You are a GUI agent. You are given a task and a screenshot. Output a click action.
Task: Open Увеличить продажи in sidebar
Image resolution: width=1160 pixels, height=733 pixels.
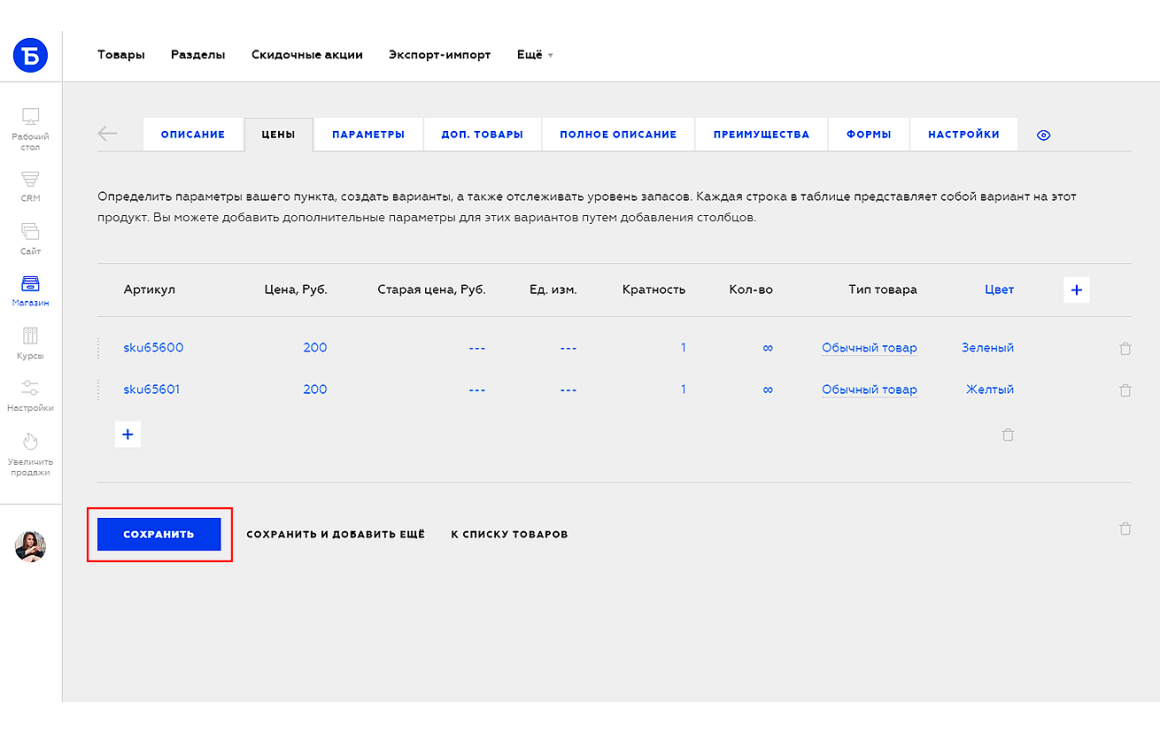point(30,455)
